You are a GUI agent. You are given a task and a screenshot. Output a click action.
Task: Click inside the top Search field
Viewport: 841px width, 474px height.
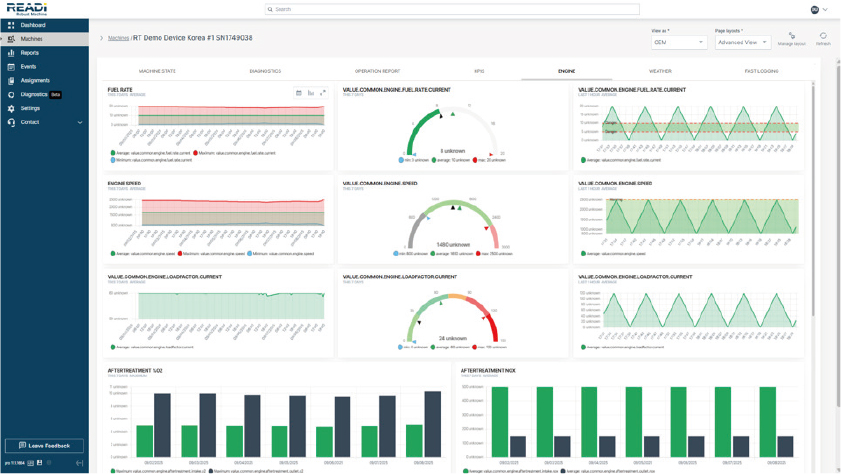(x=452, y=9)
